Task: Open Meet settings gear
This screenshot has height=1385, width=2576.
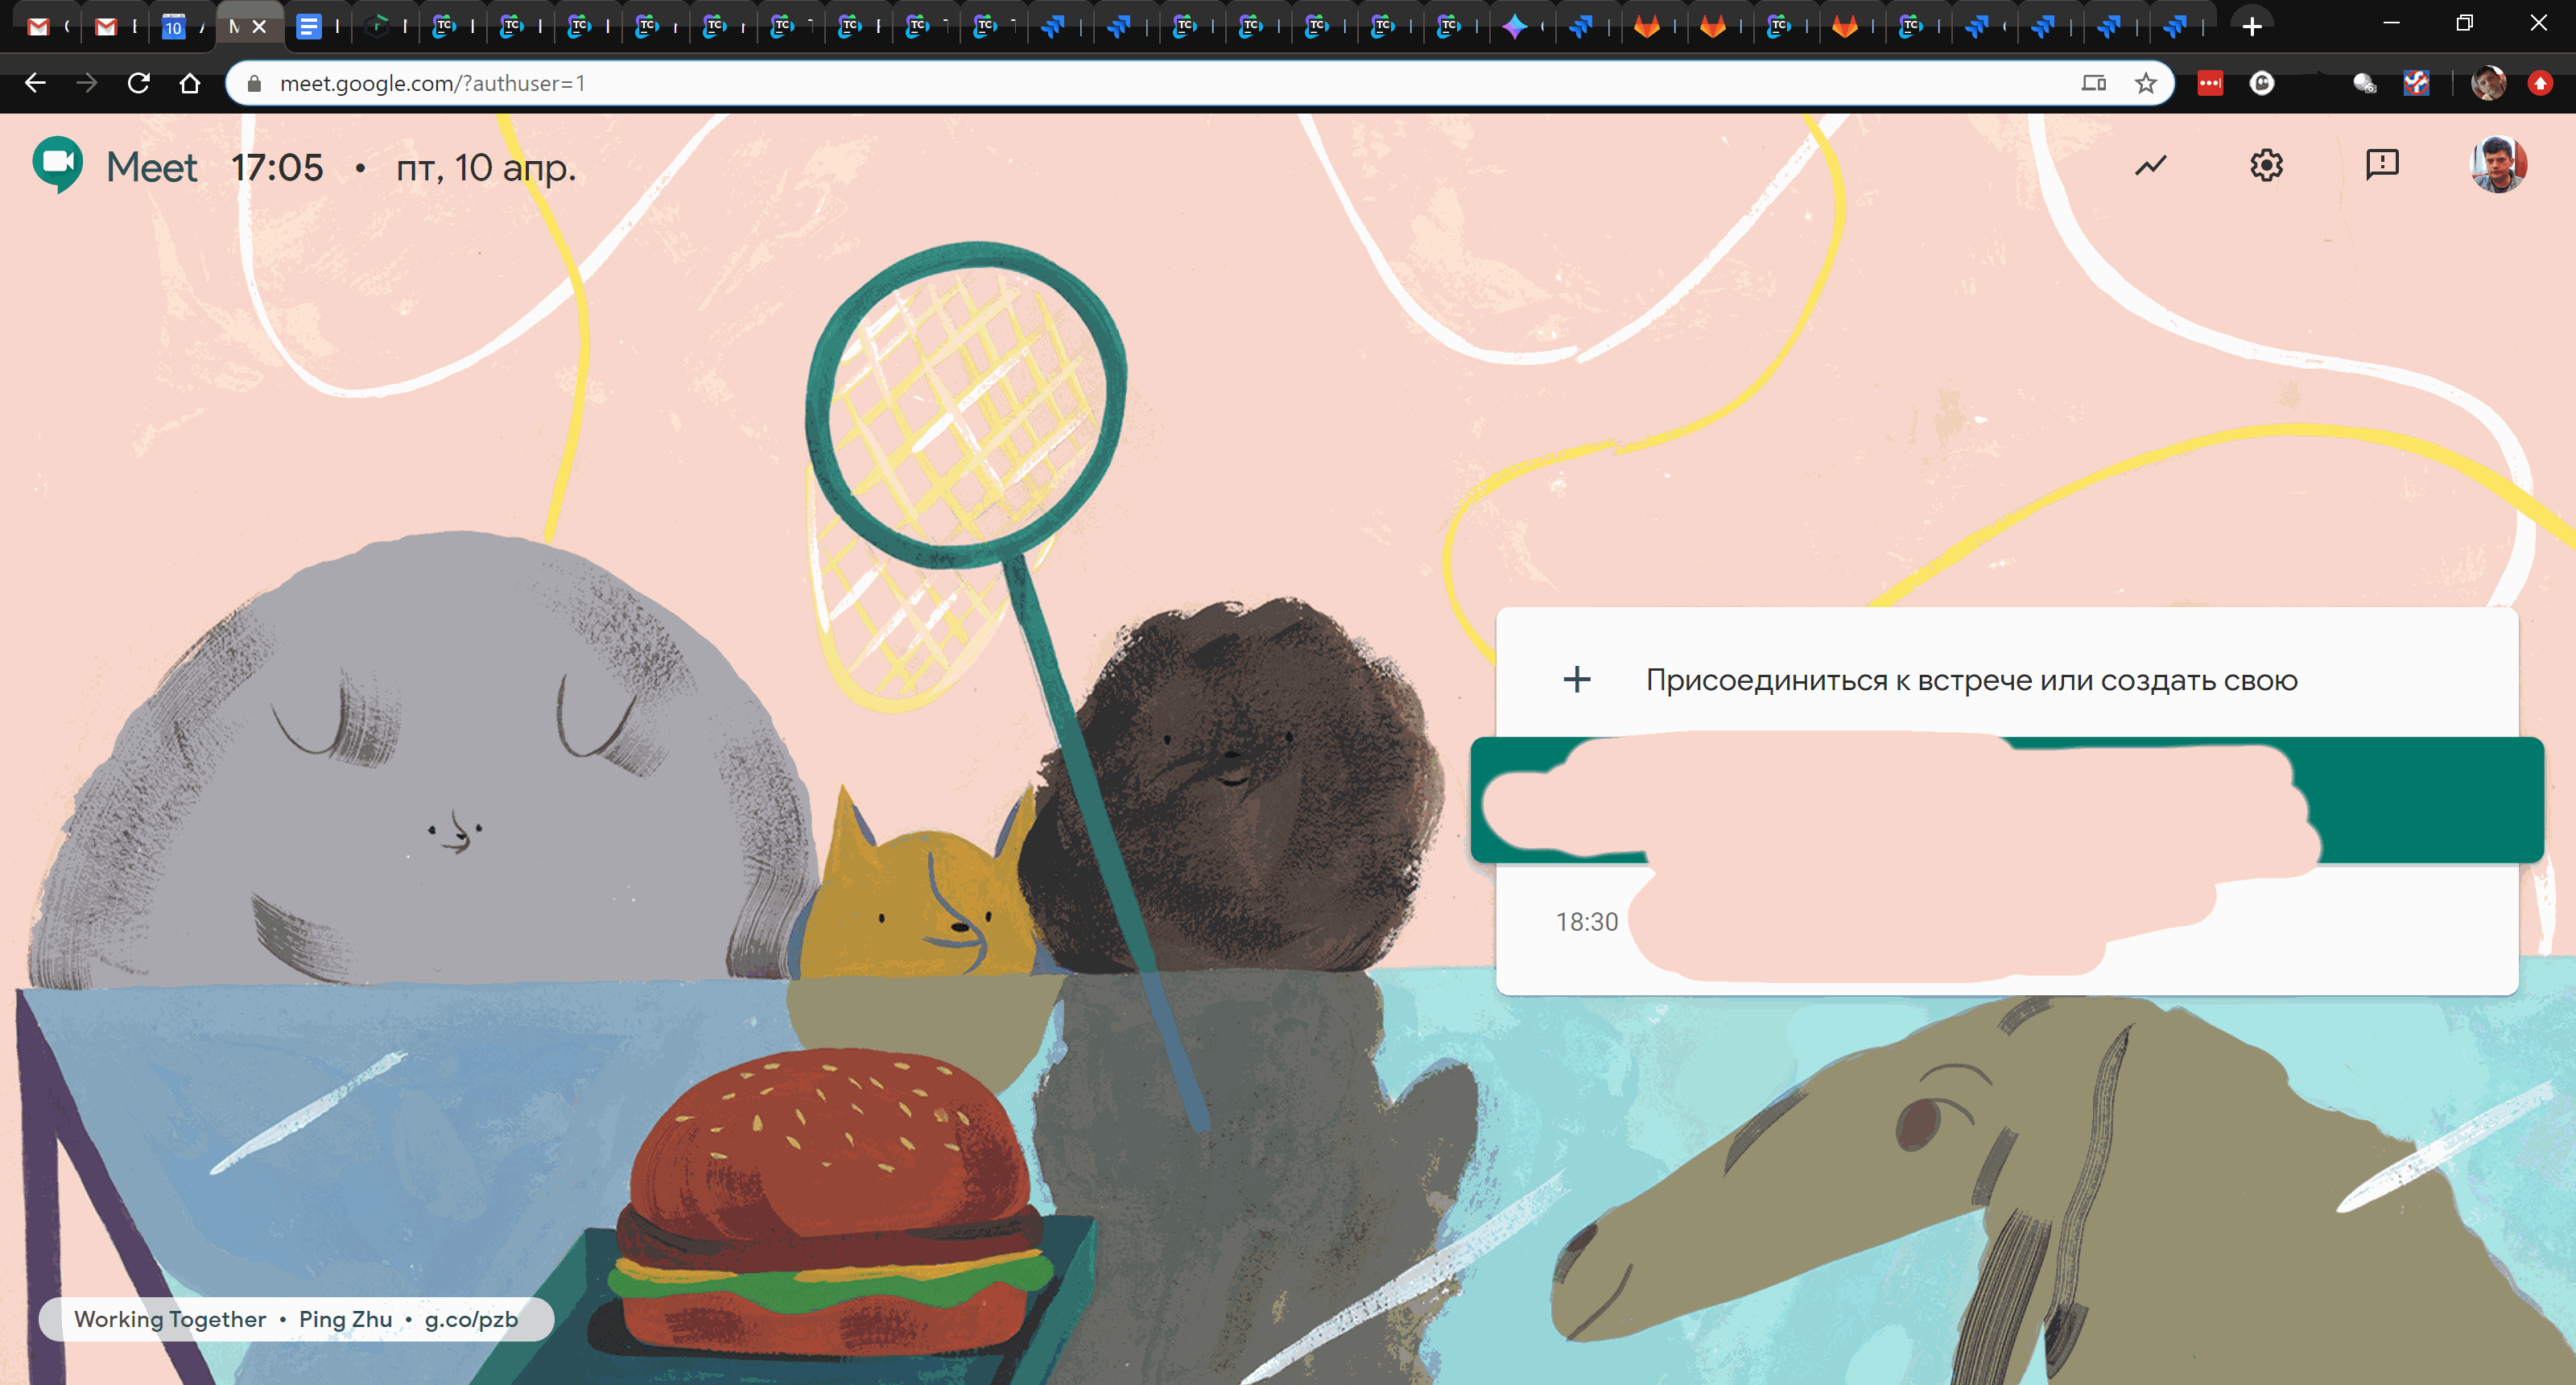Action: [2266, 165]
